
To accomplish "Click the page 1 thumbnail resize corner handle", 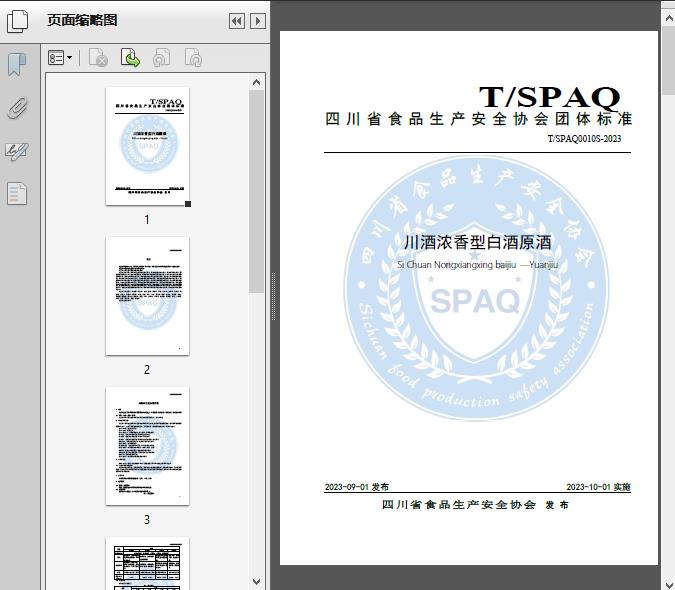I will tap(188, 204).
